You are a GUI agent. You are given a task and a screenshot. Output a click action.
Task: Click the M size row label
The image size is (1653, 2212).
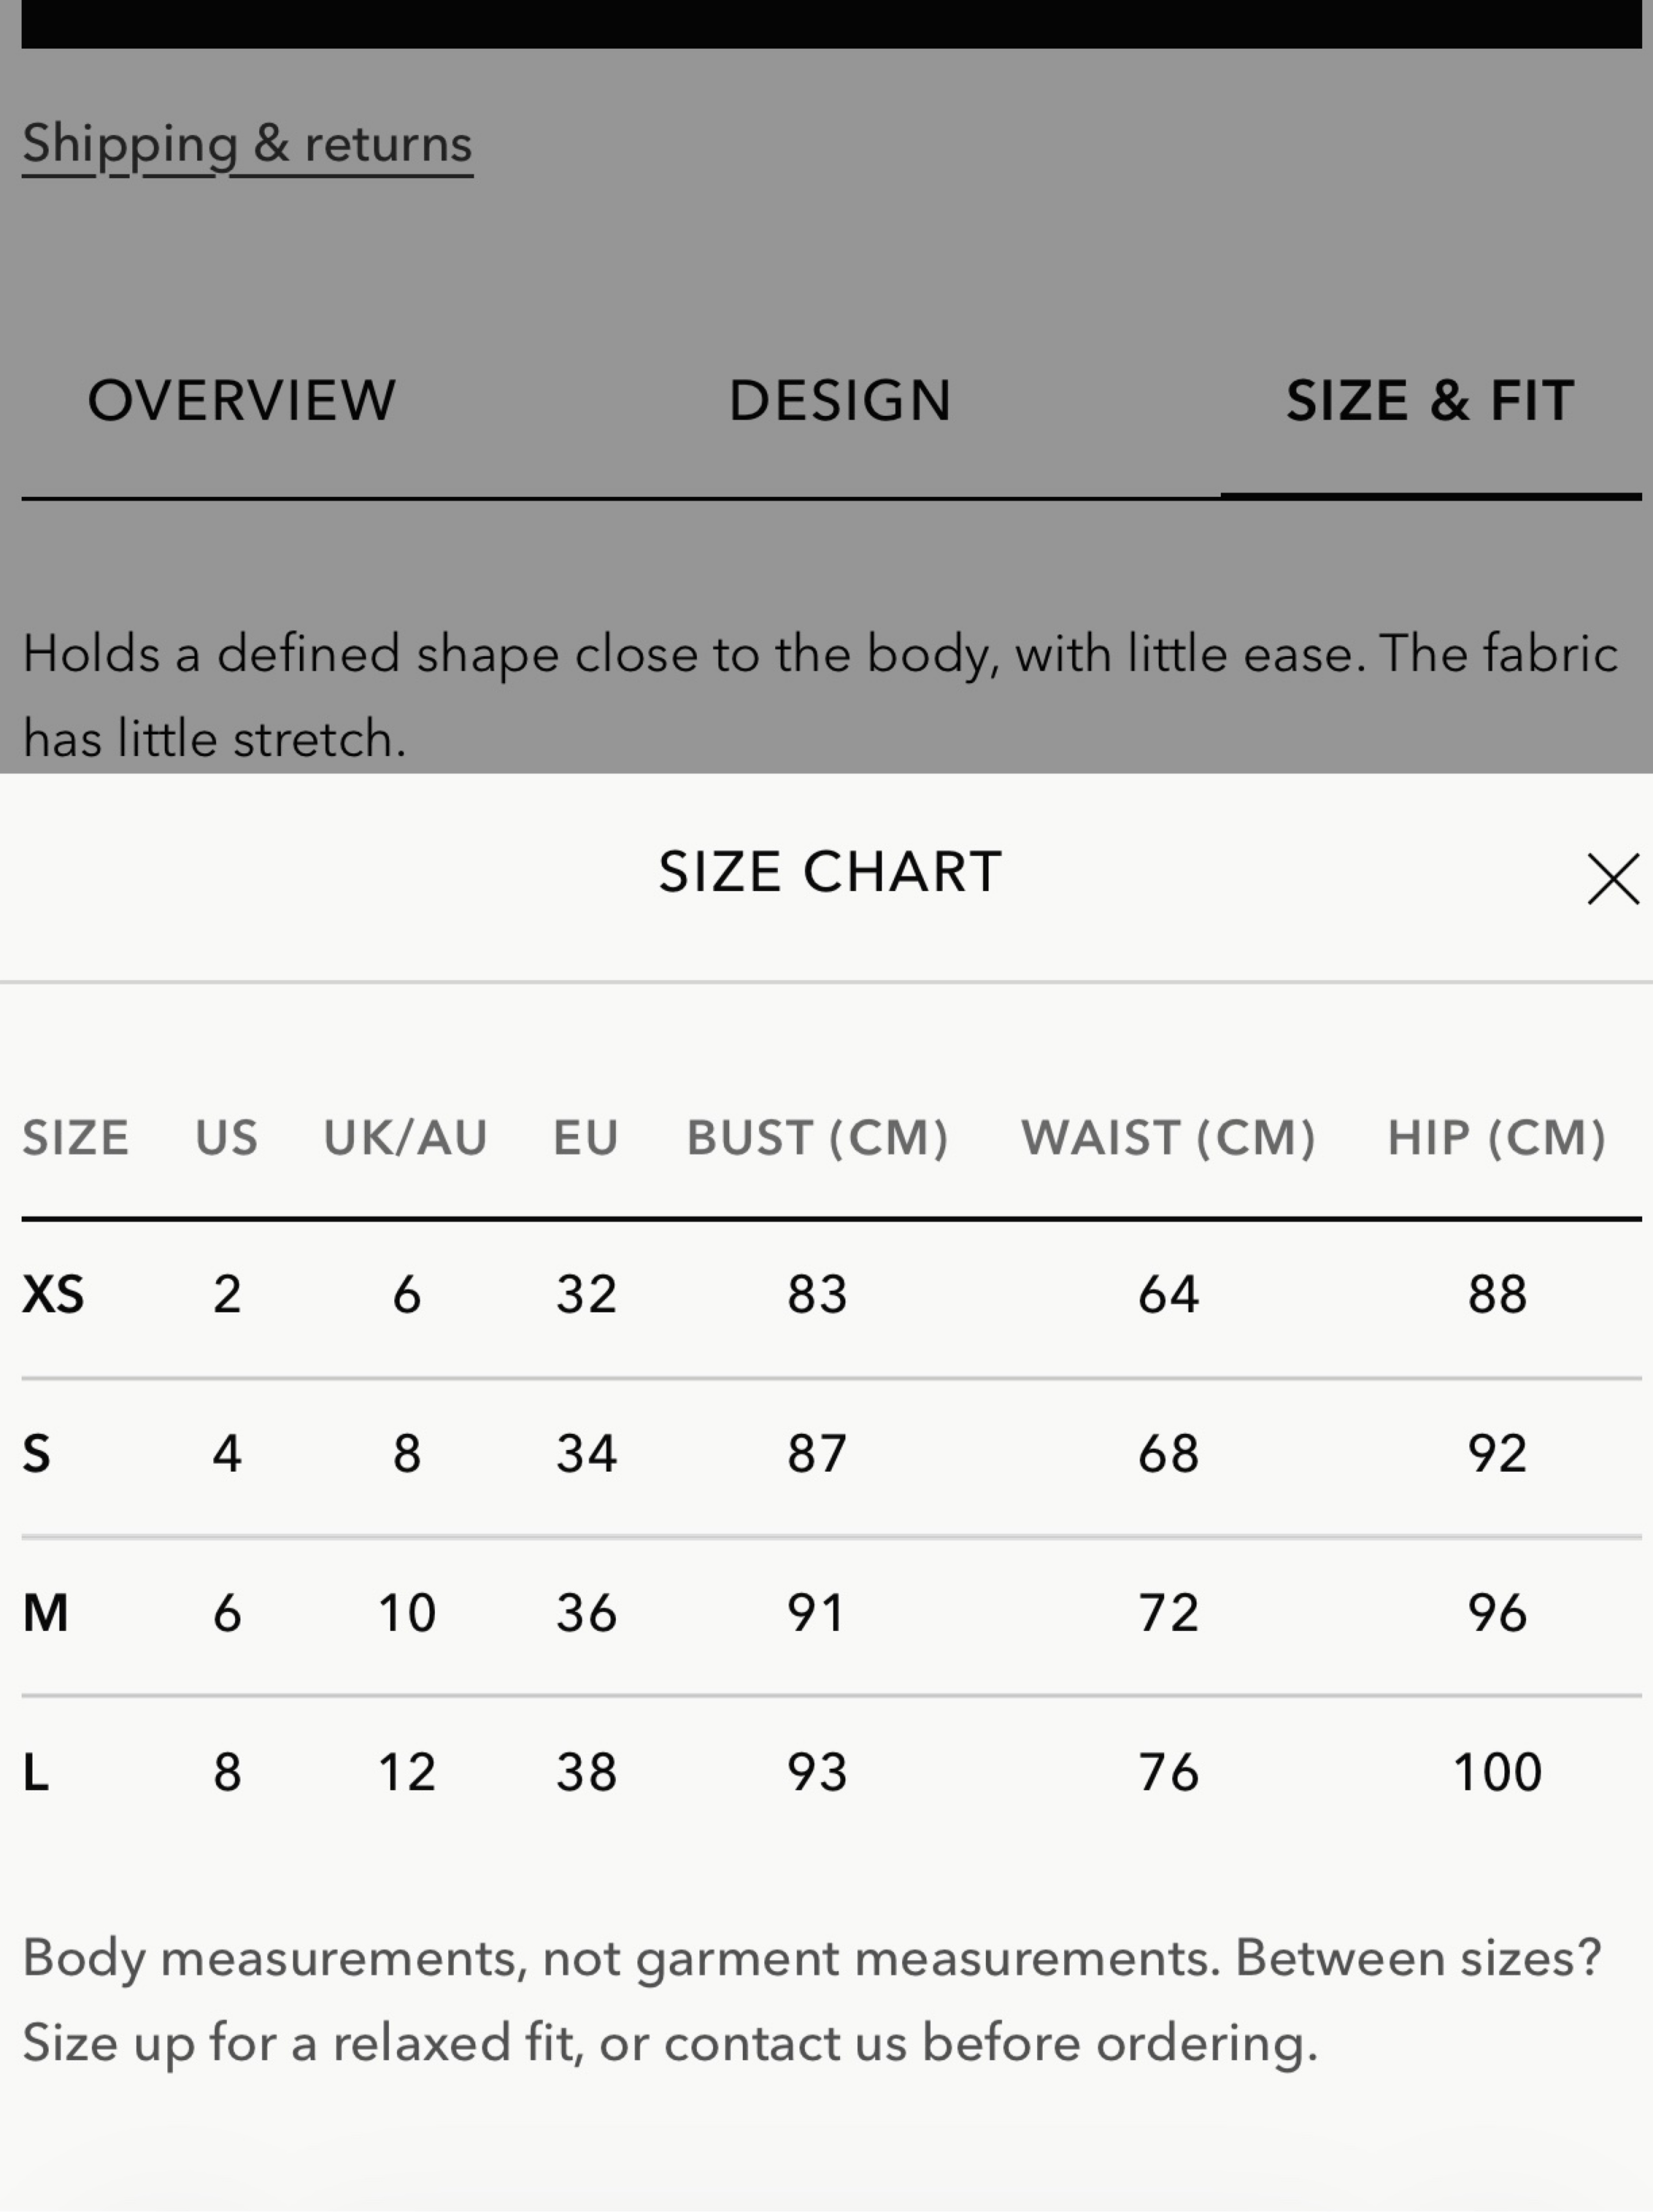pyautogui.click(x=46, y=1612)
